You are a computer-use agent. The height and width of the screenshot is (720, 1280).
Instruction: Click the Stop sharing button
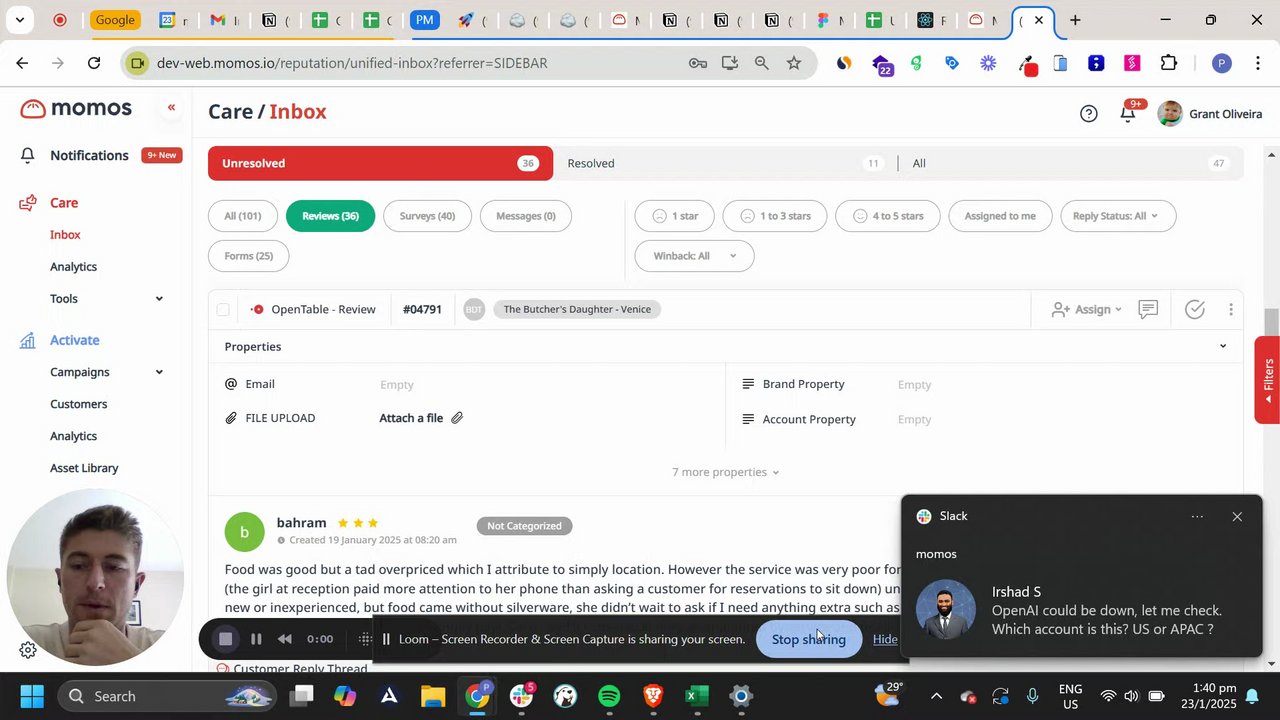pos(808,639)
